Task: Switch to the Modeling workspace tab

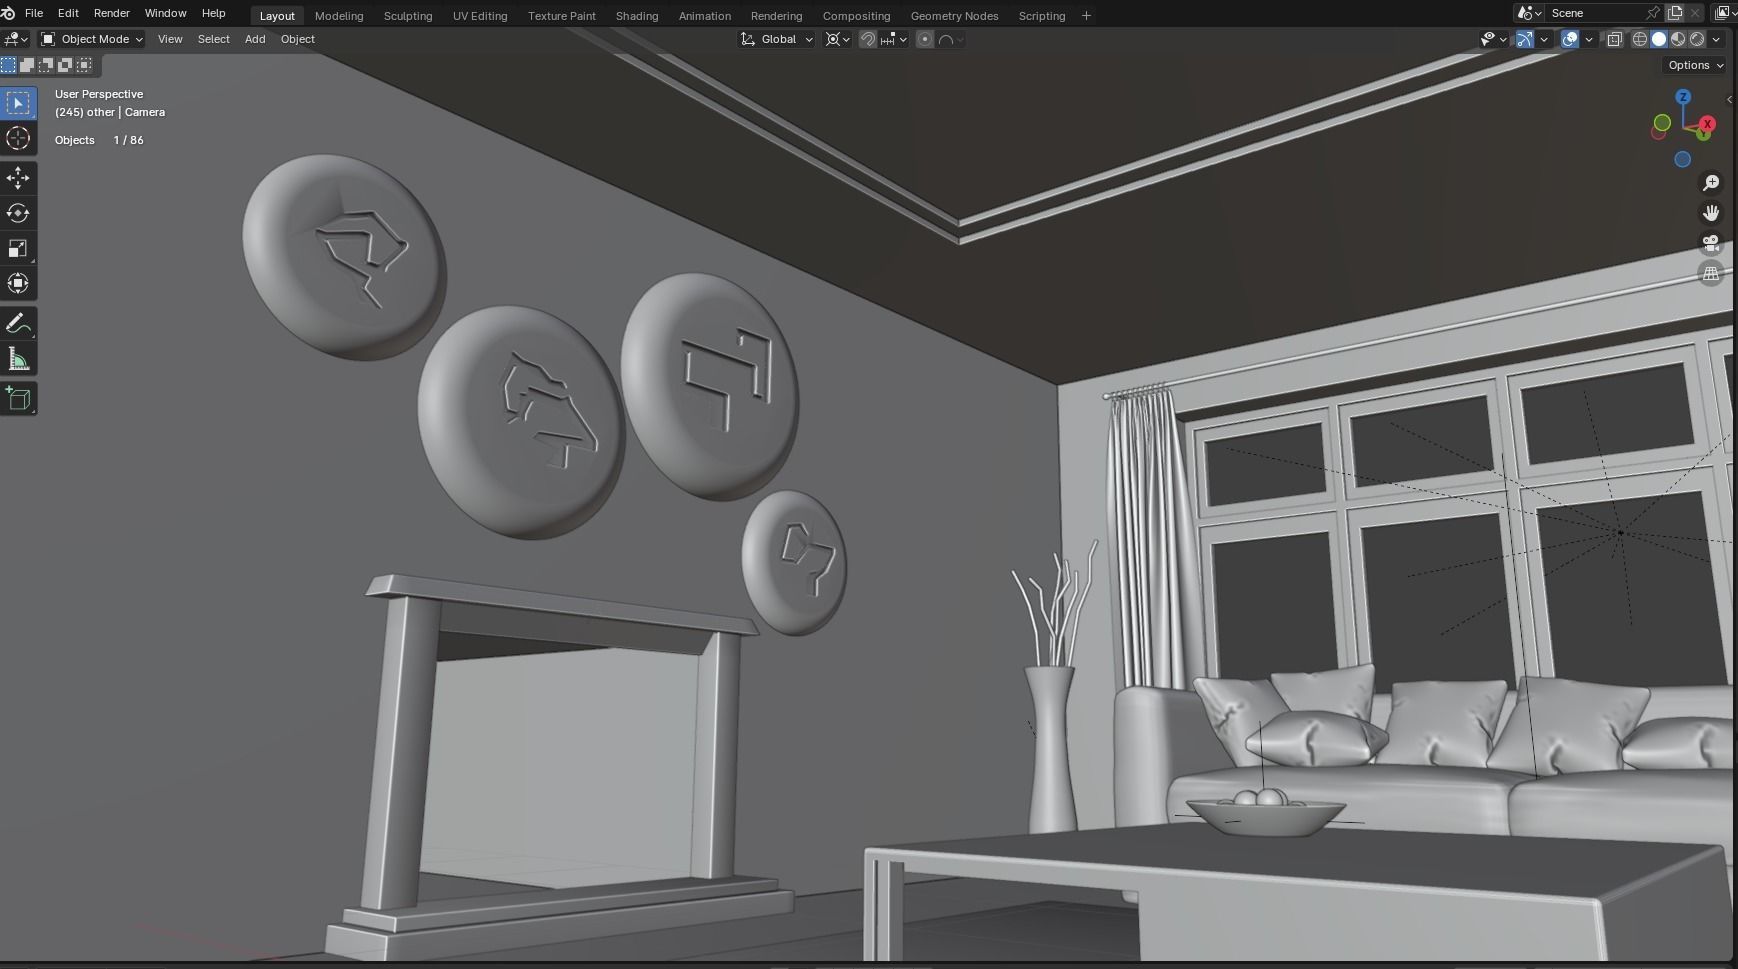Action: pos(339,16)
